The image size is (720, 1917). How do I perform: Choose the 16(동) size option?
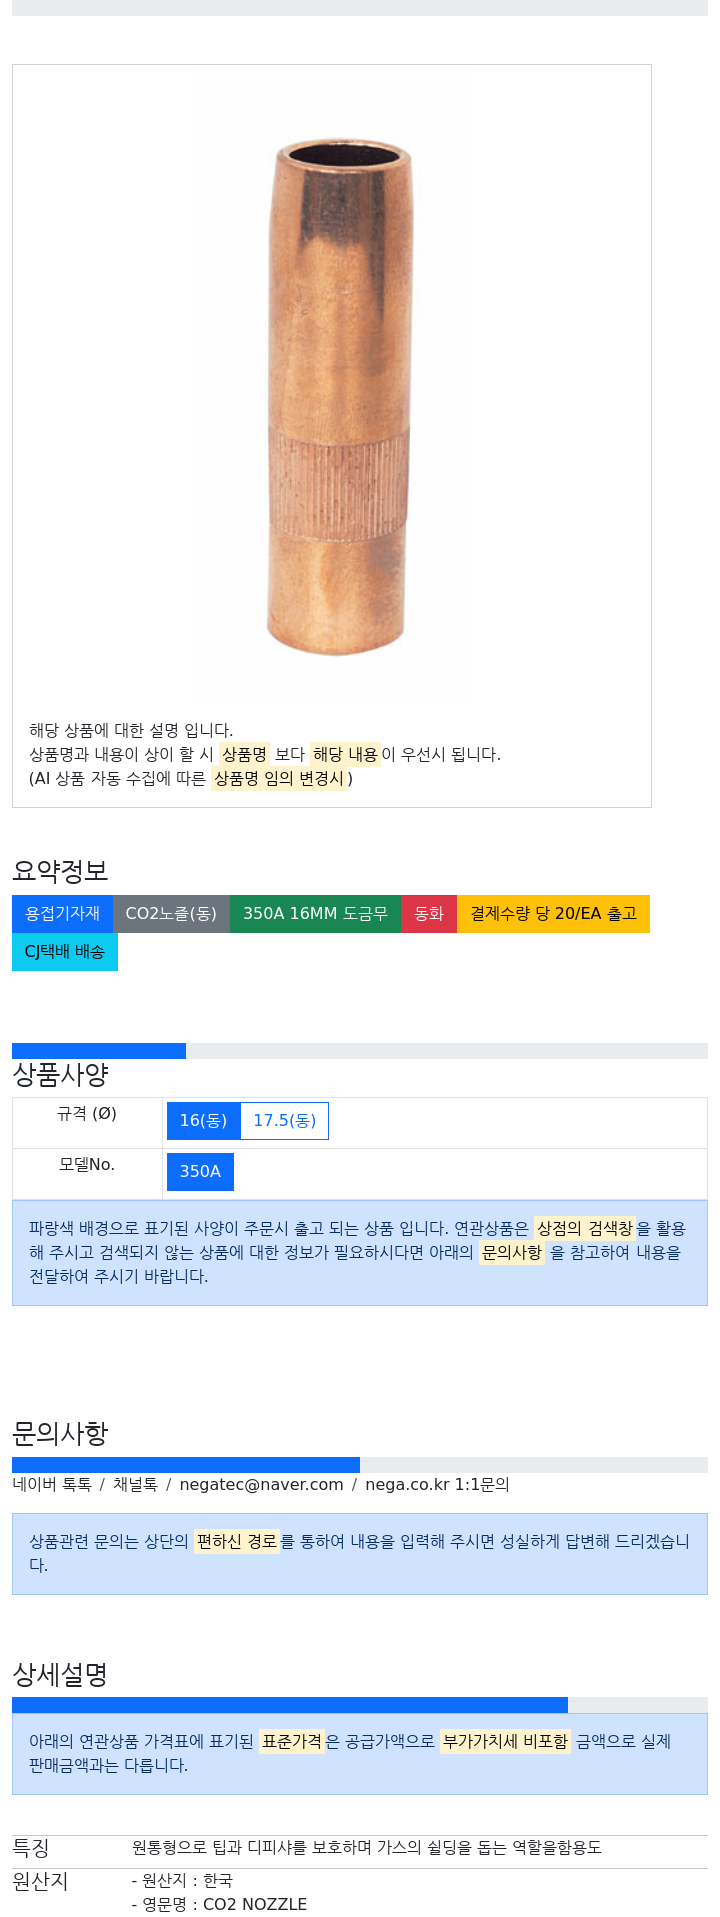click(203, 1121)
